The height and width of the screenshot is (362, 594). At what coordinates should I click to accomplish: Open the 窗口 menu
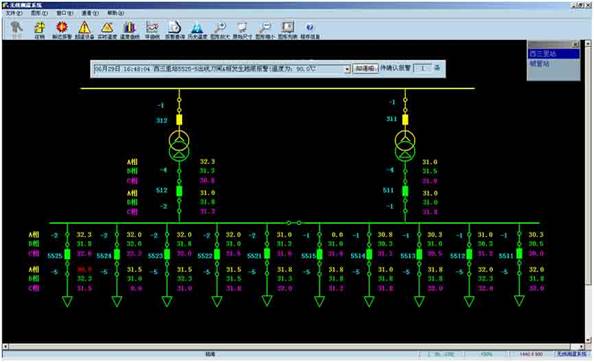pyautogui.click(x=65, y=13)
